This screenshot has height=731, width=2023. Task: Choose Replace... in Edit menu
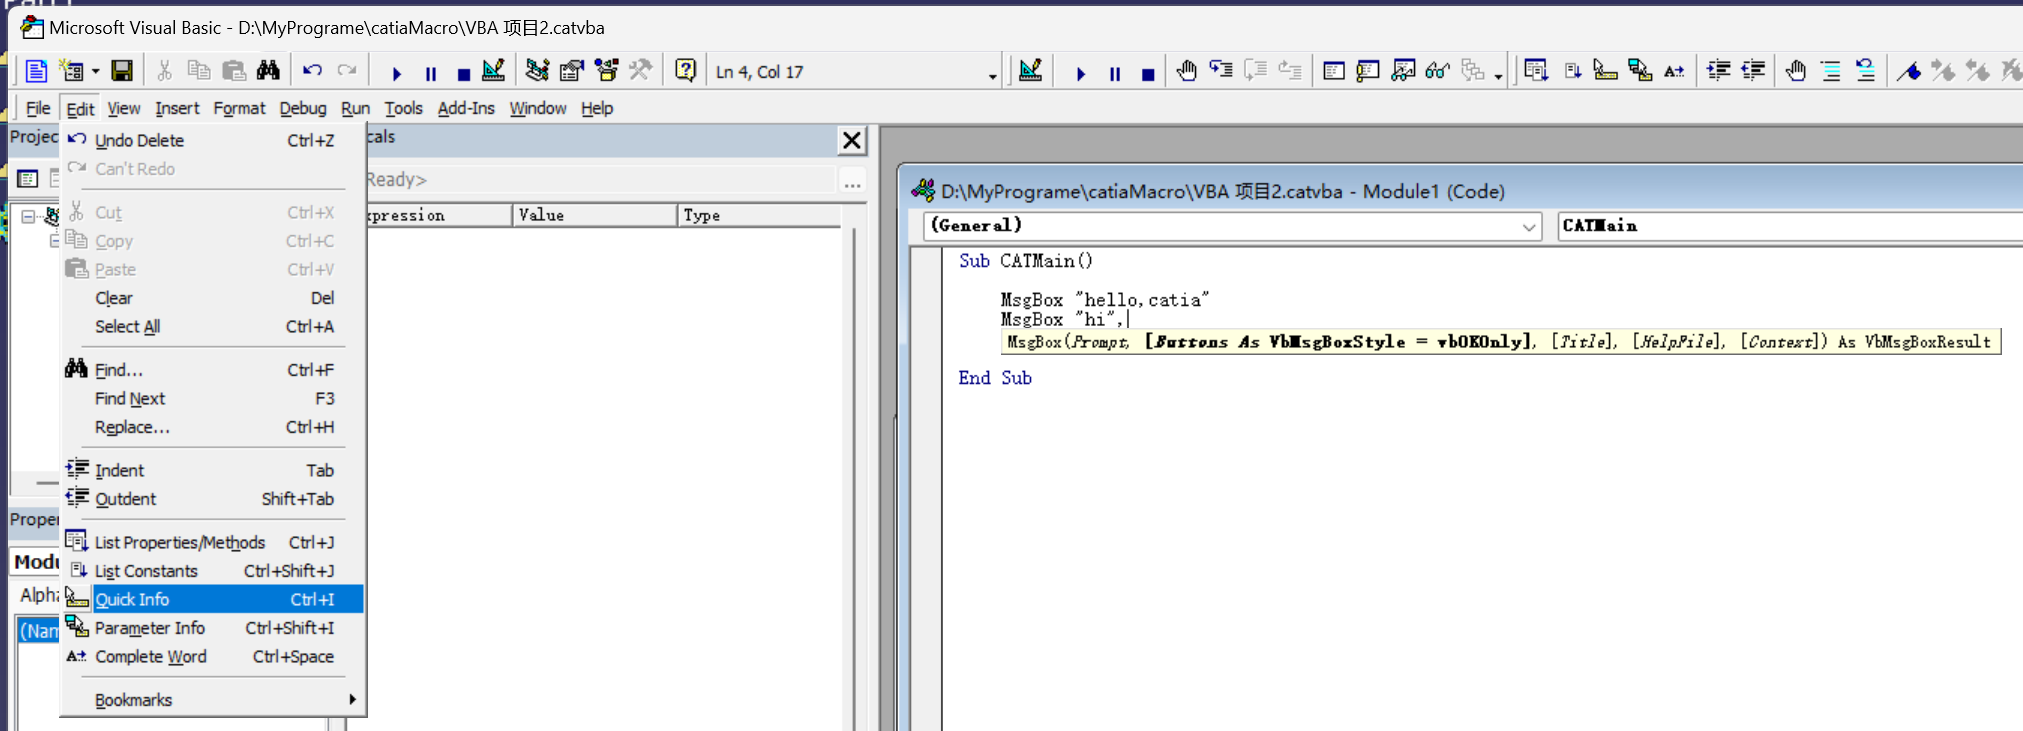coord(212,427)
